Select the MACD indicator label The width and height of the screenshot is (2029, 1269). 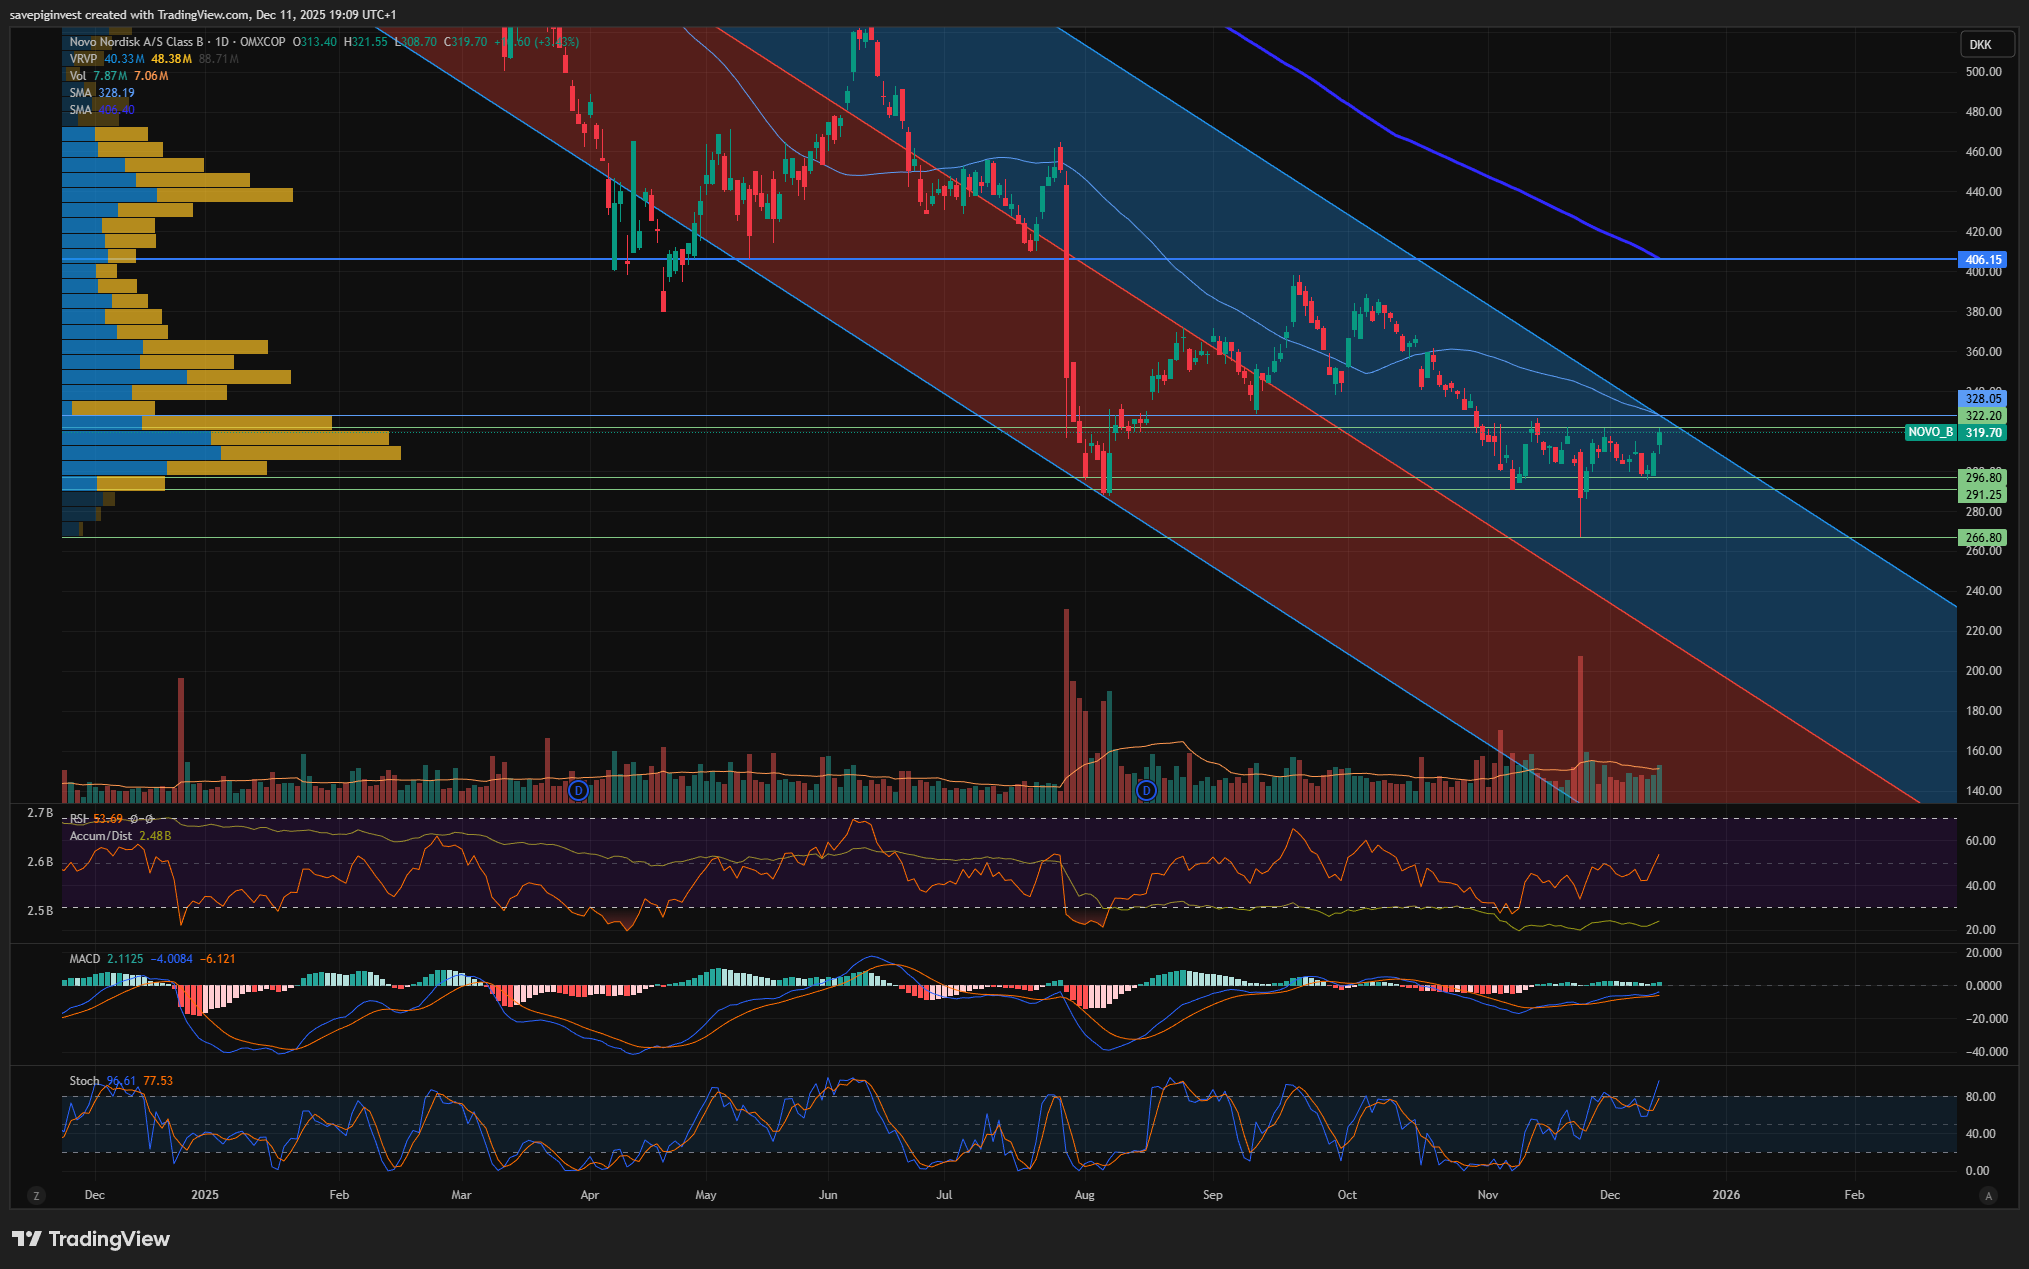point(84,959)
